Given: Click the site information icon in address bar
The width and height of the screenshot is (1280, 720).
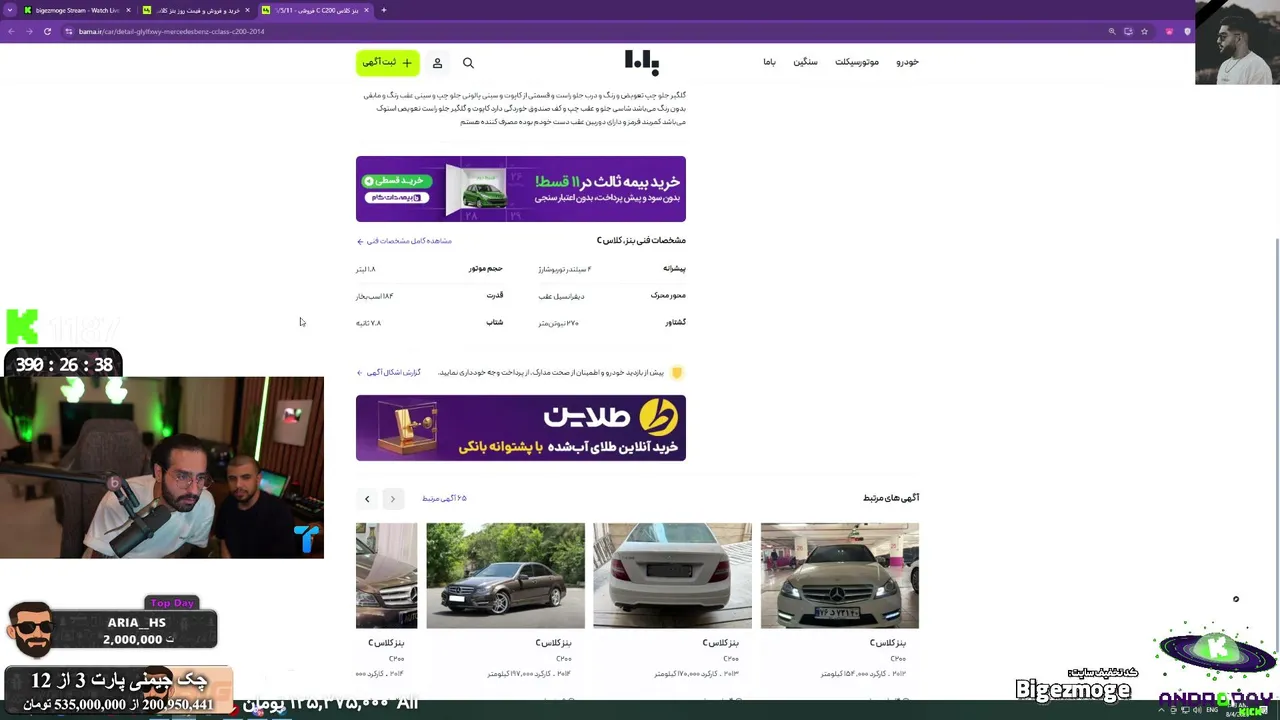Looking at the screenshot, I should click(69, 31).
